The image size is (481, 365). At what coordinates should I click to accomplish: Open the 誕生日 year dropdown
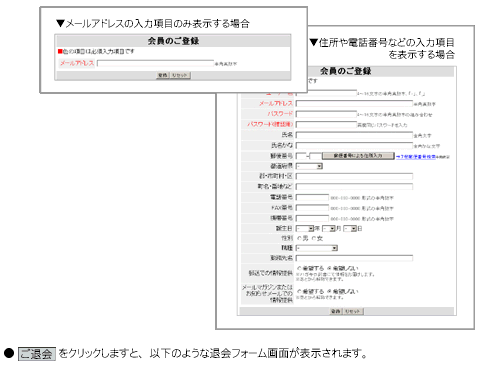[x=305, y=229]
